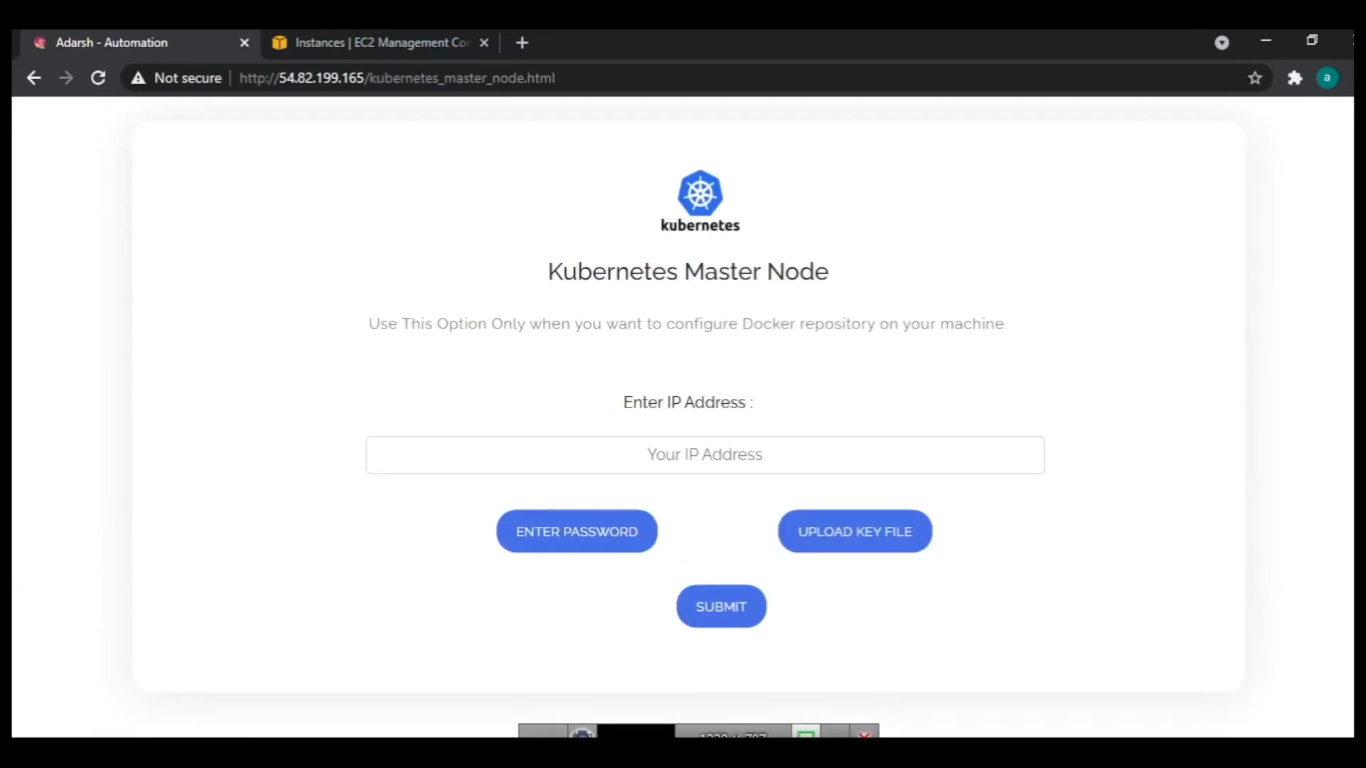
Task: Go back using browser back arrow
Action: 34,78
